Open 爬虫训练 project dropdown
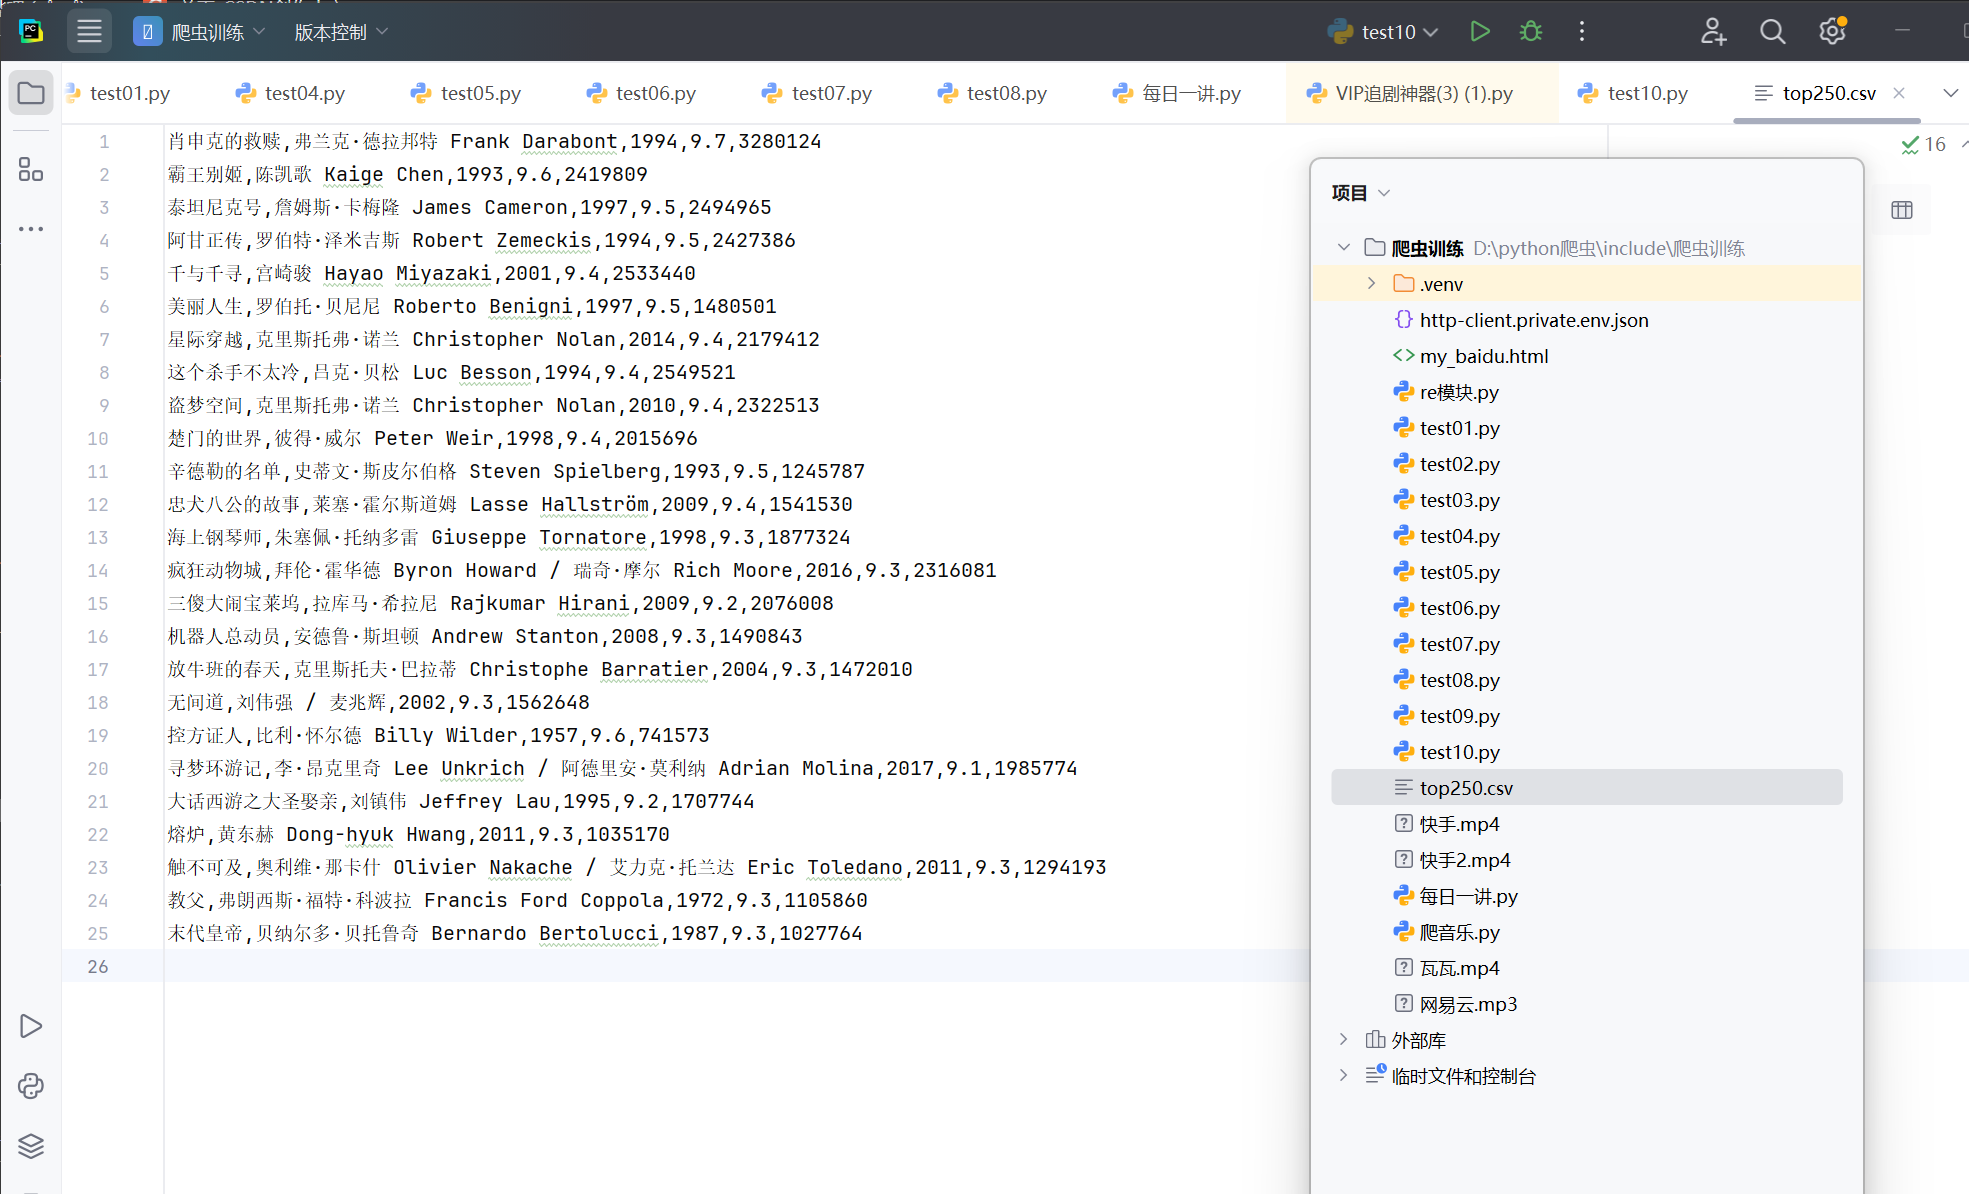 coord(206,32)
